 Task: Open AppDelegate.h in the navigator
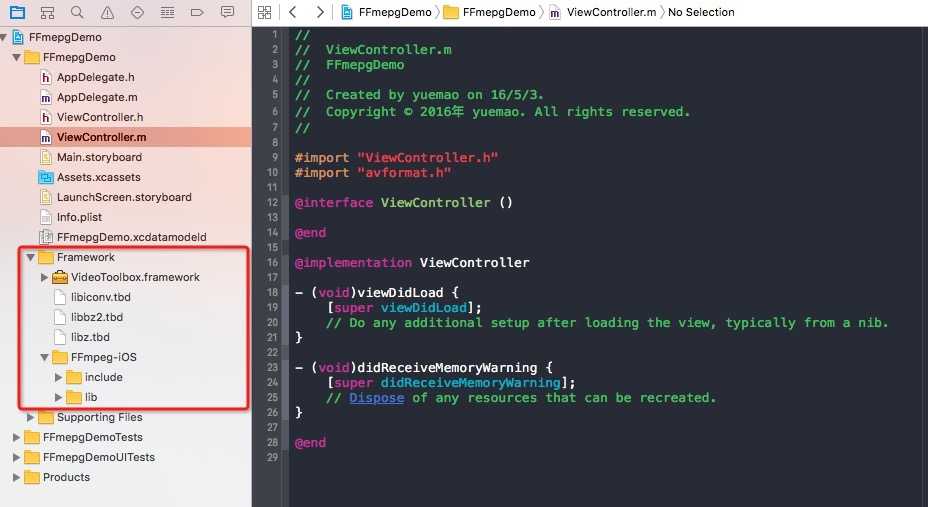pos(95,77)
